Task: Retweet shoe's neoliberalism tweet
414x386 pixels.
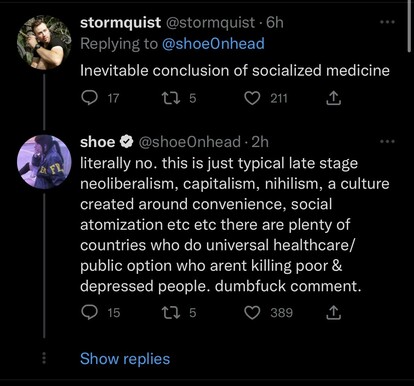Action: pyautogui.click(x=170, y=312)
